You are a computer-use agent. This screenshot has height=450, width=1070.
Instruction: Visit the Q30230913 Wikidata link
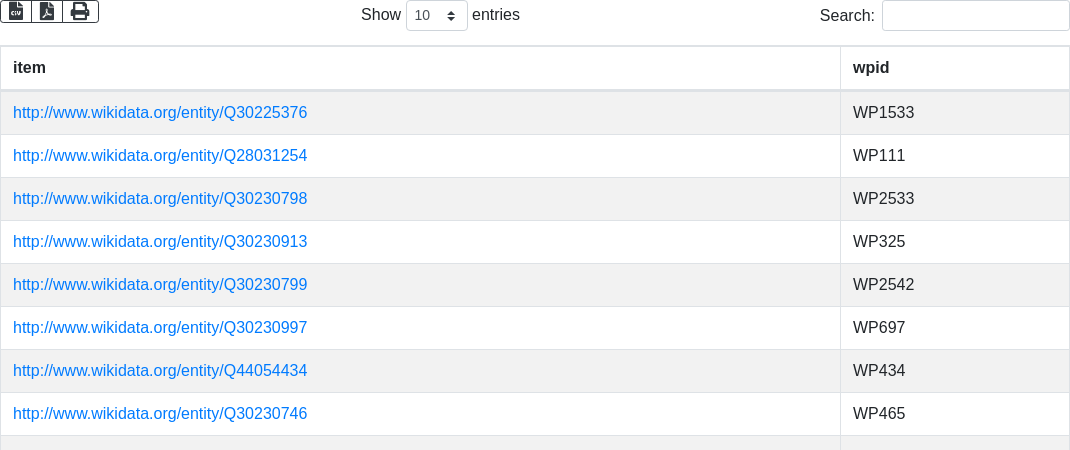[160, 242]
